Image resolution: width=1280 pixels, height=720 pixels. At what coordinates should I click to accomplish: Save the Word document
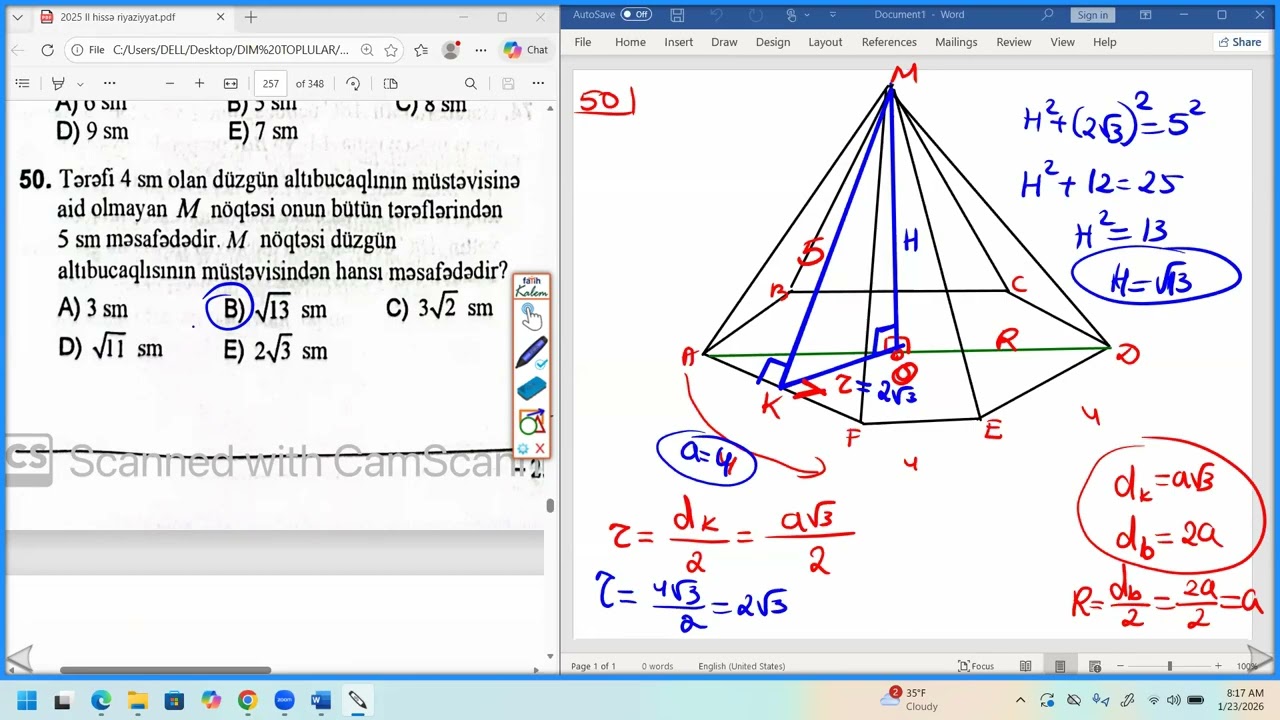coord(677,15)
